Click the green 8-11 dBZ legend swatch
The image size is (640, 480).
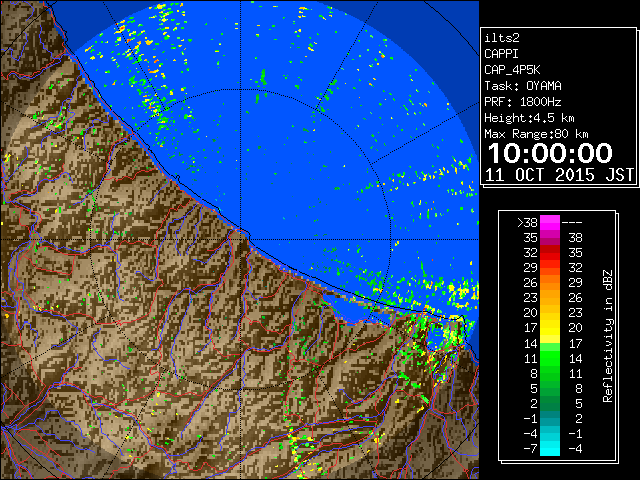tap(550, 373)
